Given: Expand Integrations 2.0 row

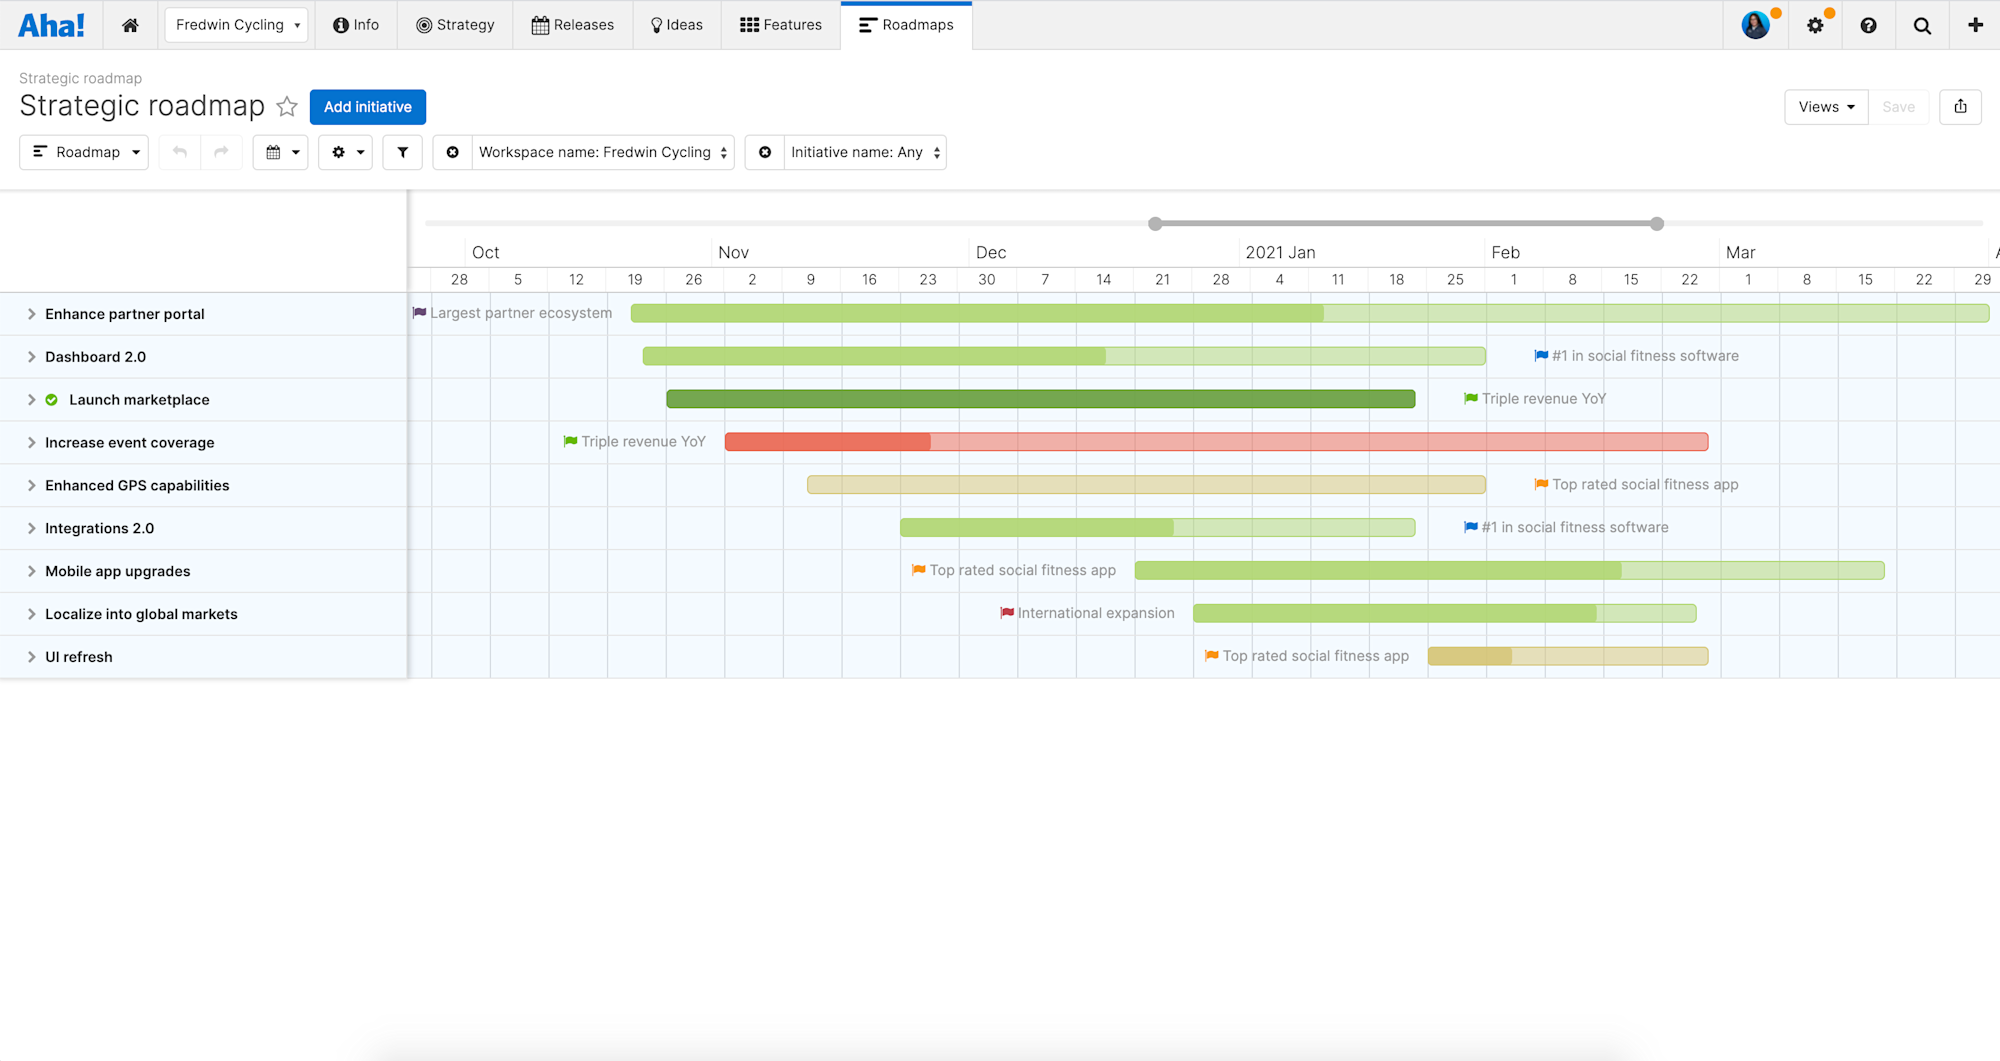Looking at the screenshot, I should pyautogui.click(x=32, y=529).
